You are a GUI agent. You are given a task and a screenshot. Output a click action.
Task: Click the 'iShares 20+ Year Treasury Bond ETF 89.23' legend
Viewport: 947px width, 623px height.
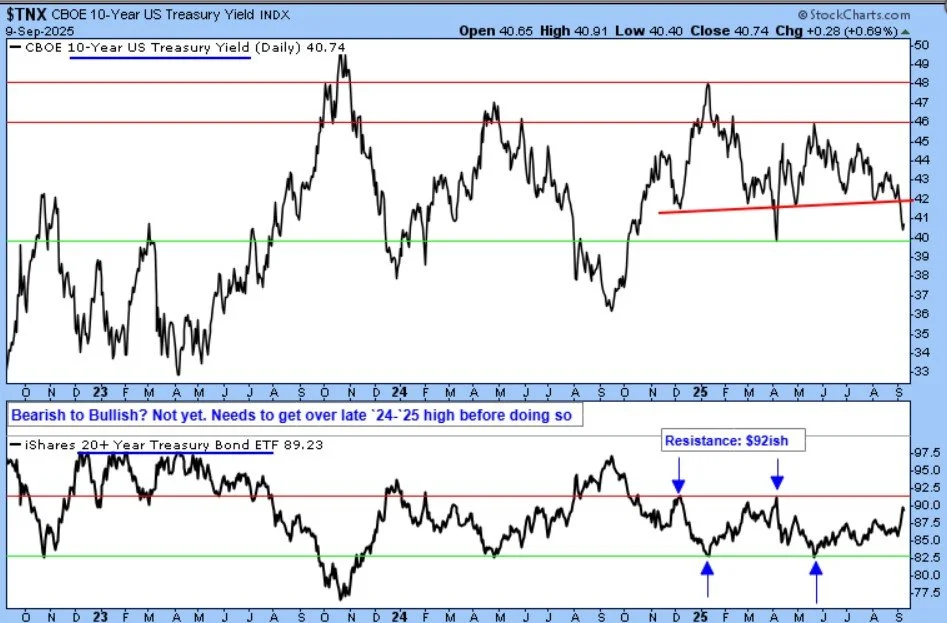tap(167, 445)
